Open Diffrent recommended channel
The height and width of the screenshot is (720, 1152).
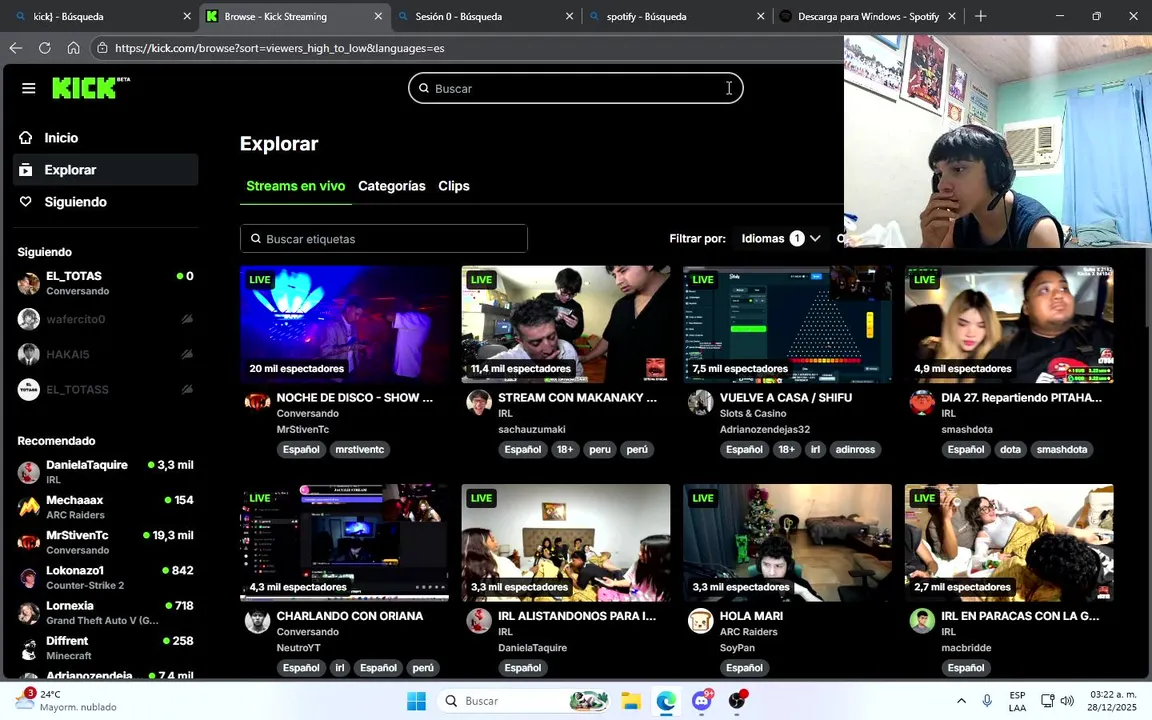pyautogui.click(x=105, y=648)
